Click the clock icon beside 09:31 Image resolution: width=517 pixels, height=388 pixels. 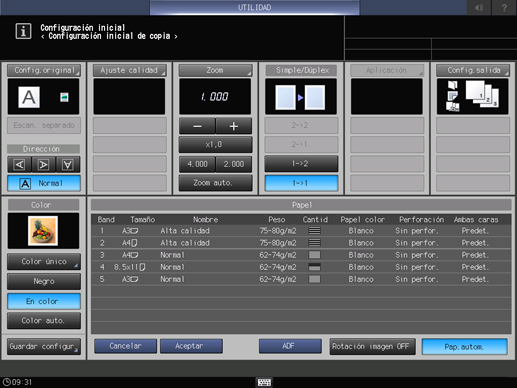(6, 382)
